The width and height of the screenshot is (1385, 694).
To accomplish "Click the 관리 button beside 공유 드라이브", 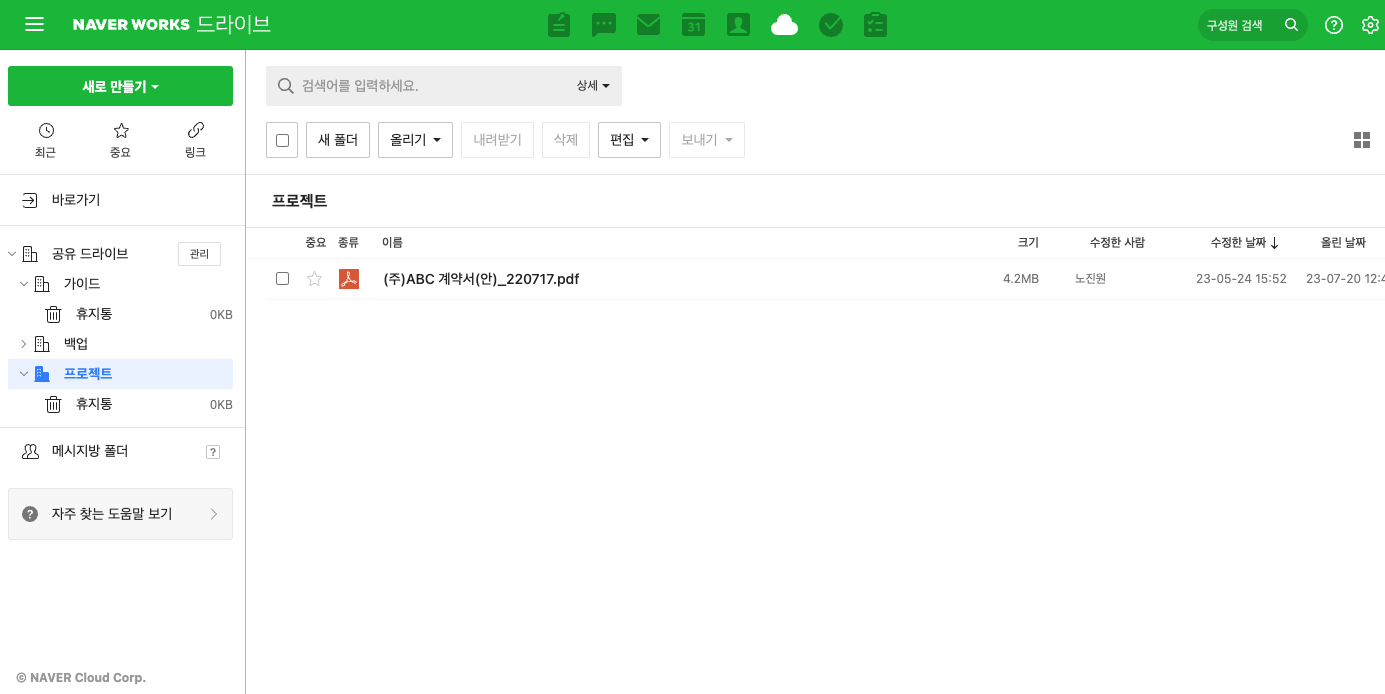I will pos(199,254).
